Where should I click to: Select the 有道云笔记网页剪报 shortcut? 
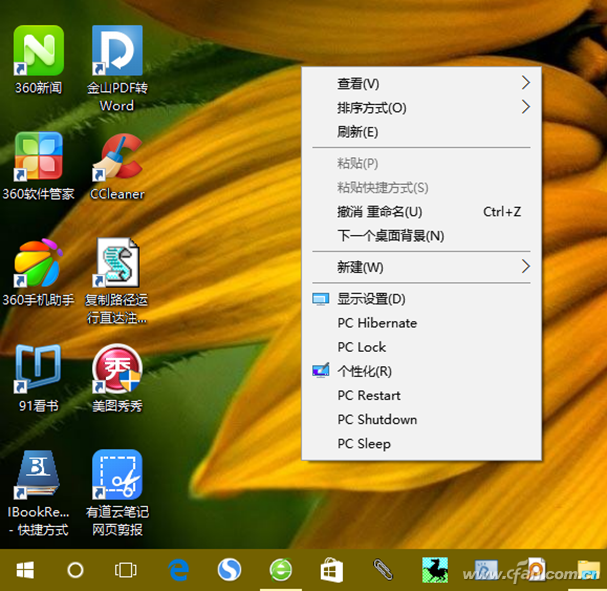(117, 476)
